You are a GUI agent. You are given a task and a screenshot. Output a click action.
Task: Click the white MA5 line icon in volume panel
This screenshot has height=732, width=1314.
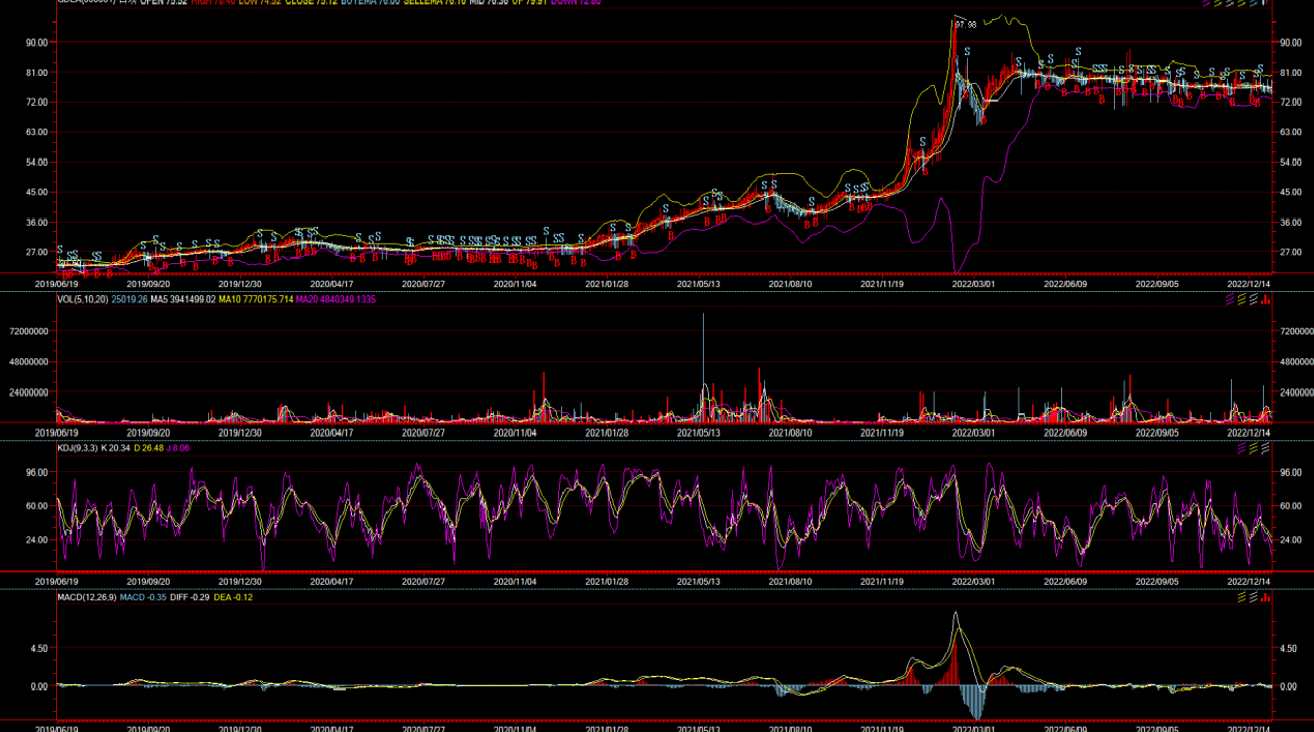(x=1254, y=299)
